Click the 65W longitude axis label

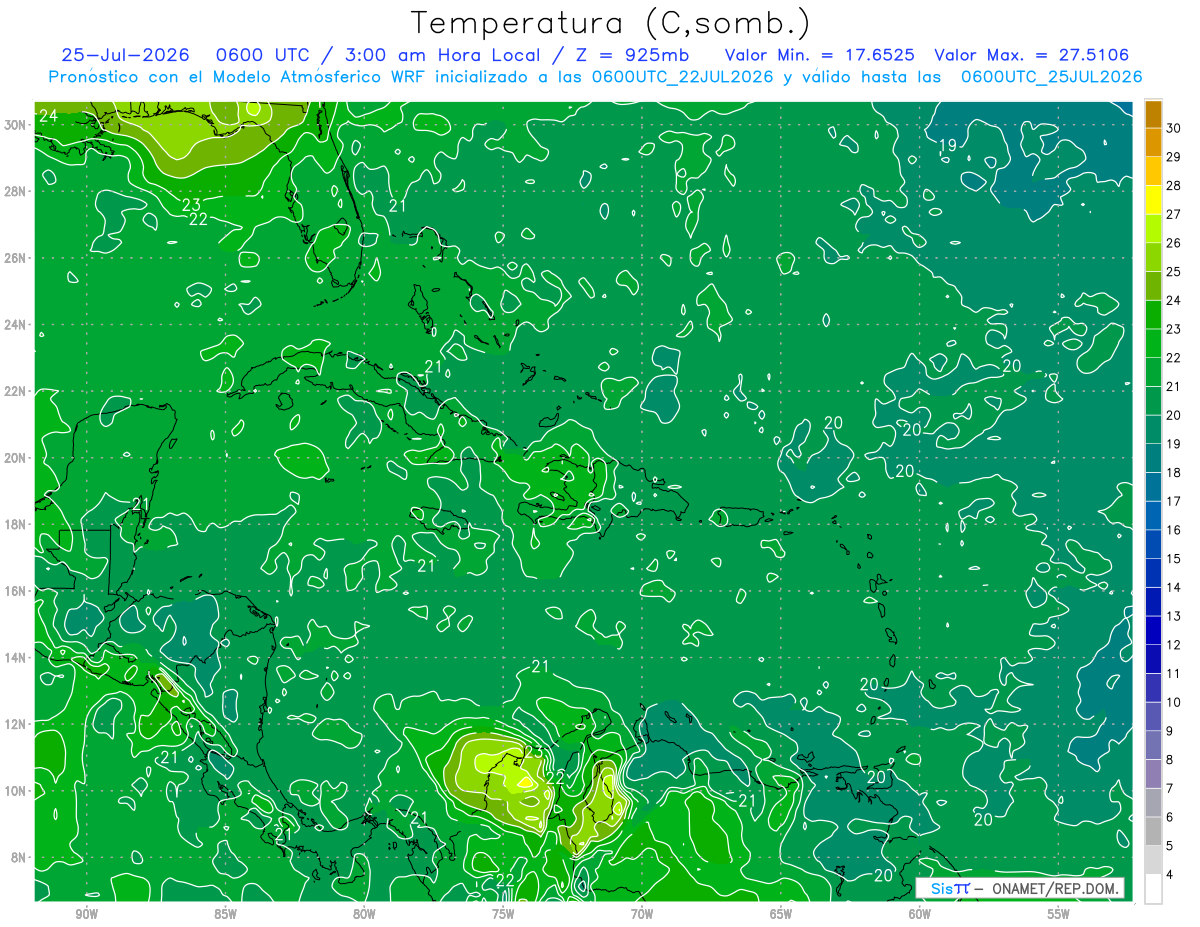[781, 914]
